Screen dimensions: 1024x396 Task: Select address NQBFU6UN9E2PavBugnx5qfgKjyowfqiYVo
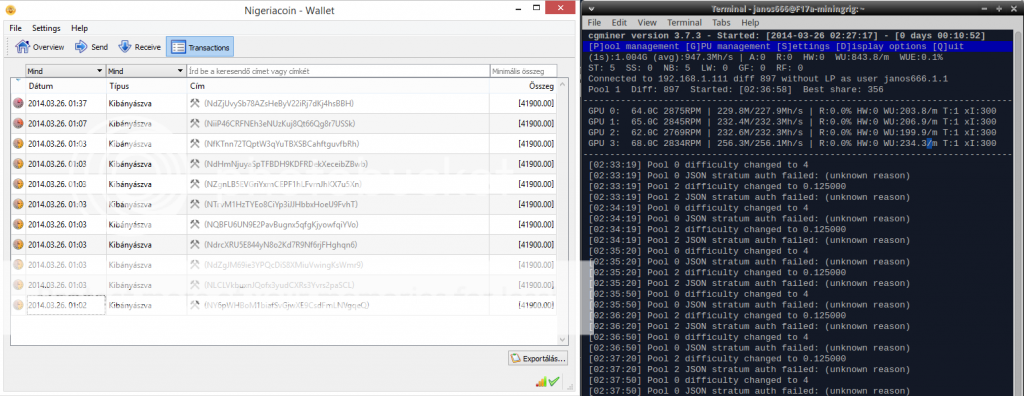tap(281, 225)
